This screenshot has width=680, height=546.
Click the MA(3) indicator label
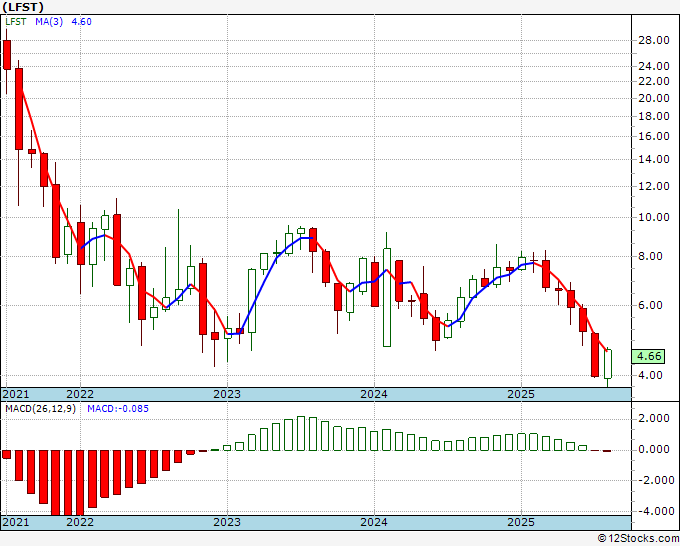point(49,22)
